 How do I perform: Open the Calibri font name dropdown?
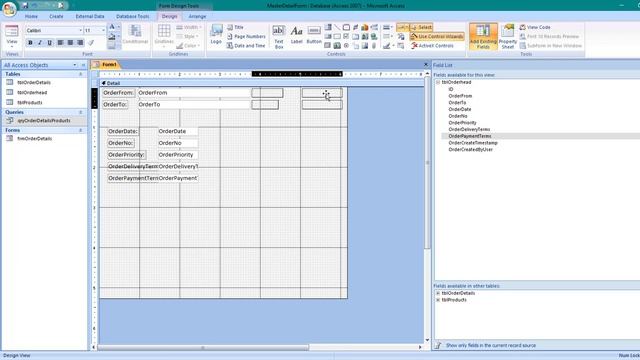[x=80, y=31]
